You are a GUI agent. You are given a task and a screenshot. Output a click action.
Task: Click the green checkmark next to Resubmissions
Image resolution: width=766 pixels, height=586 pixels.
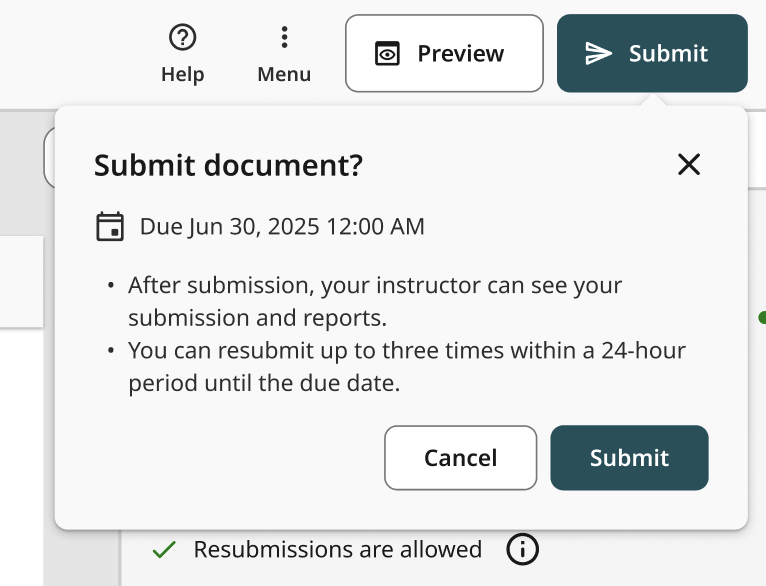pos(164,549)
